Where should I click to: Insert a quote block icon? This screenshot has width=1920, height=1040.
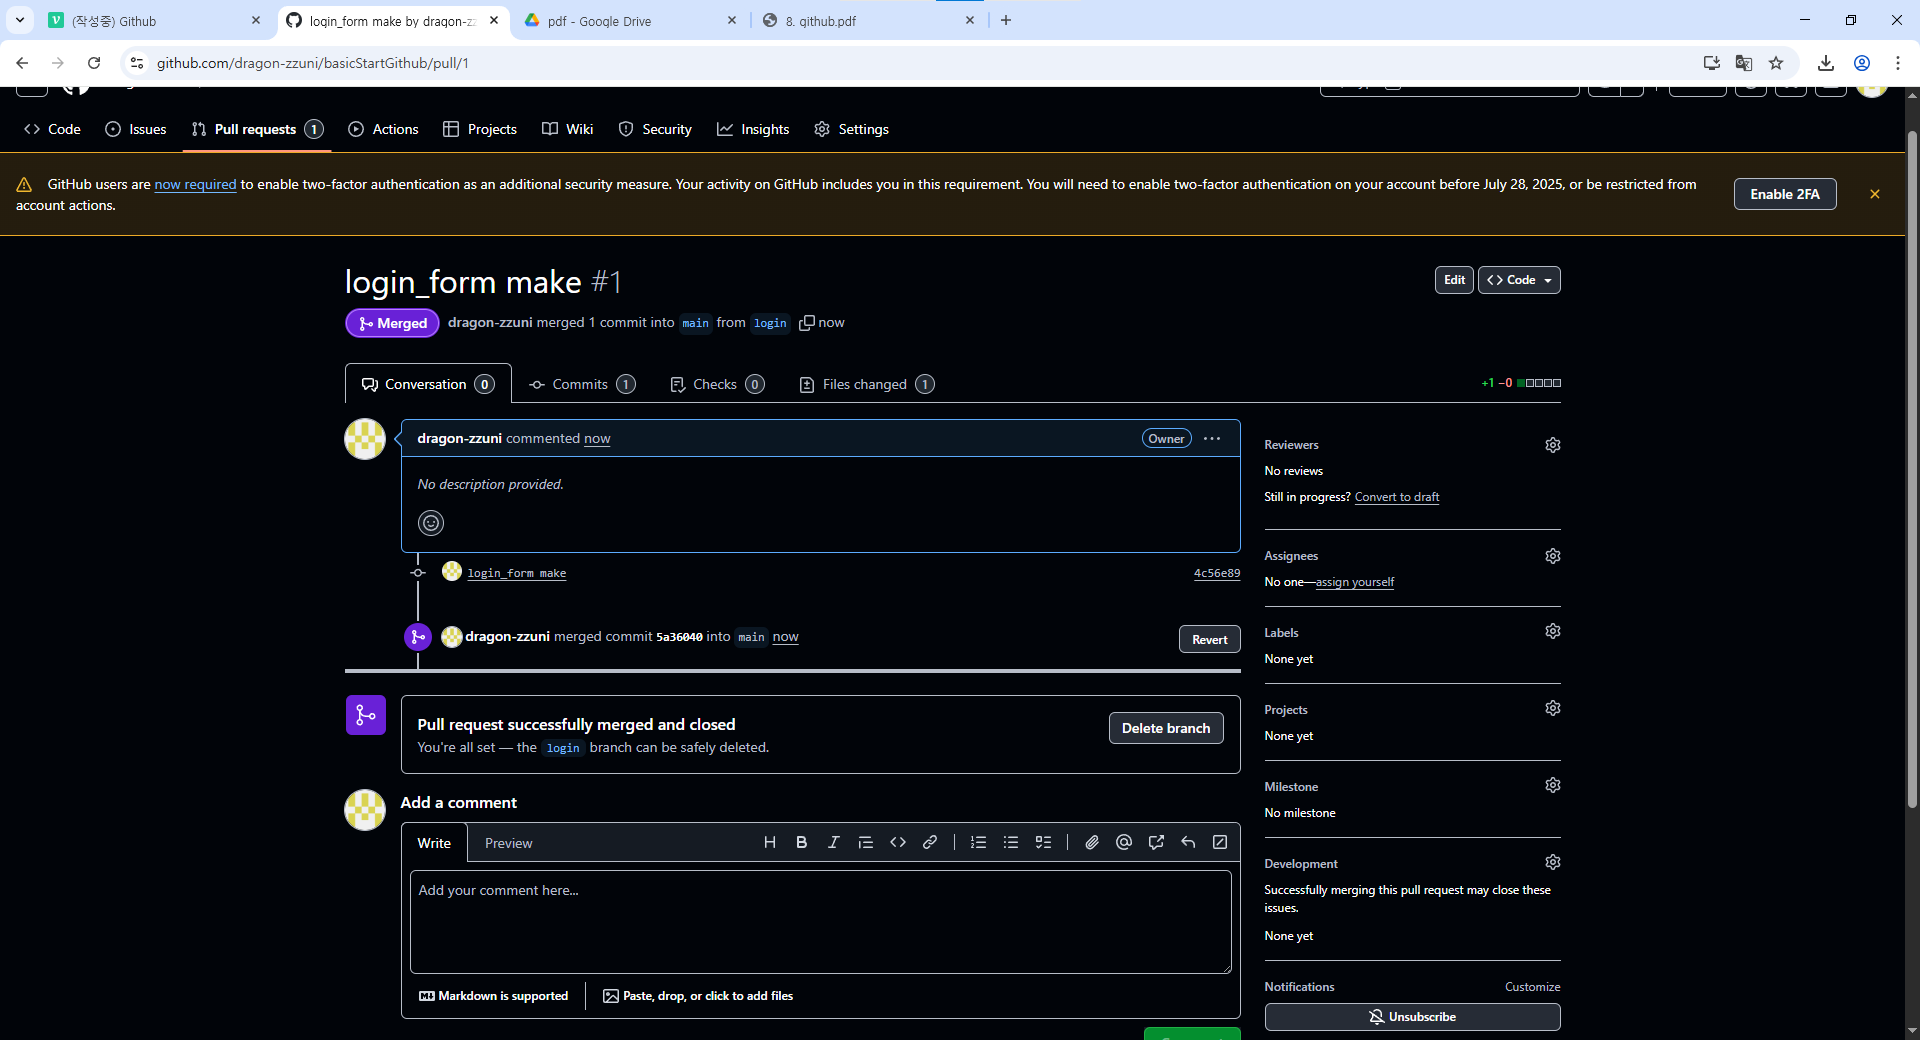pyautogui.click(x=866, y=843)
